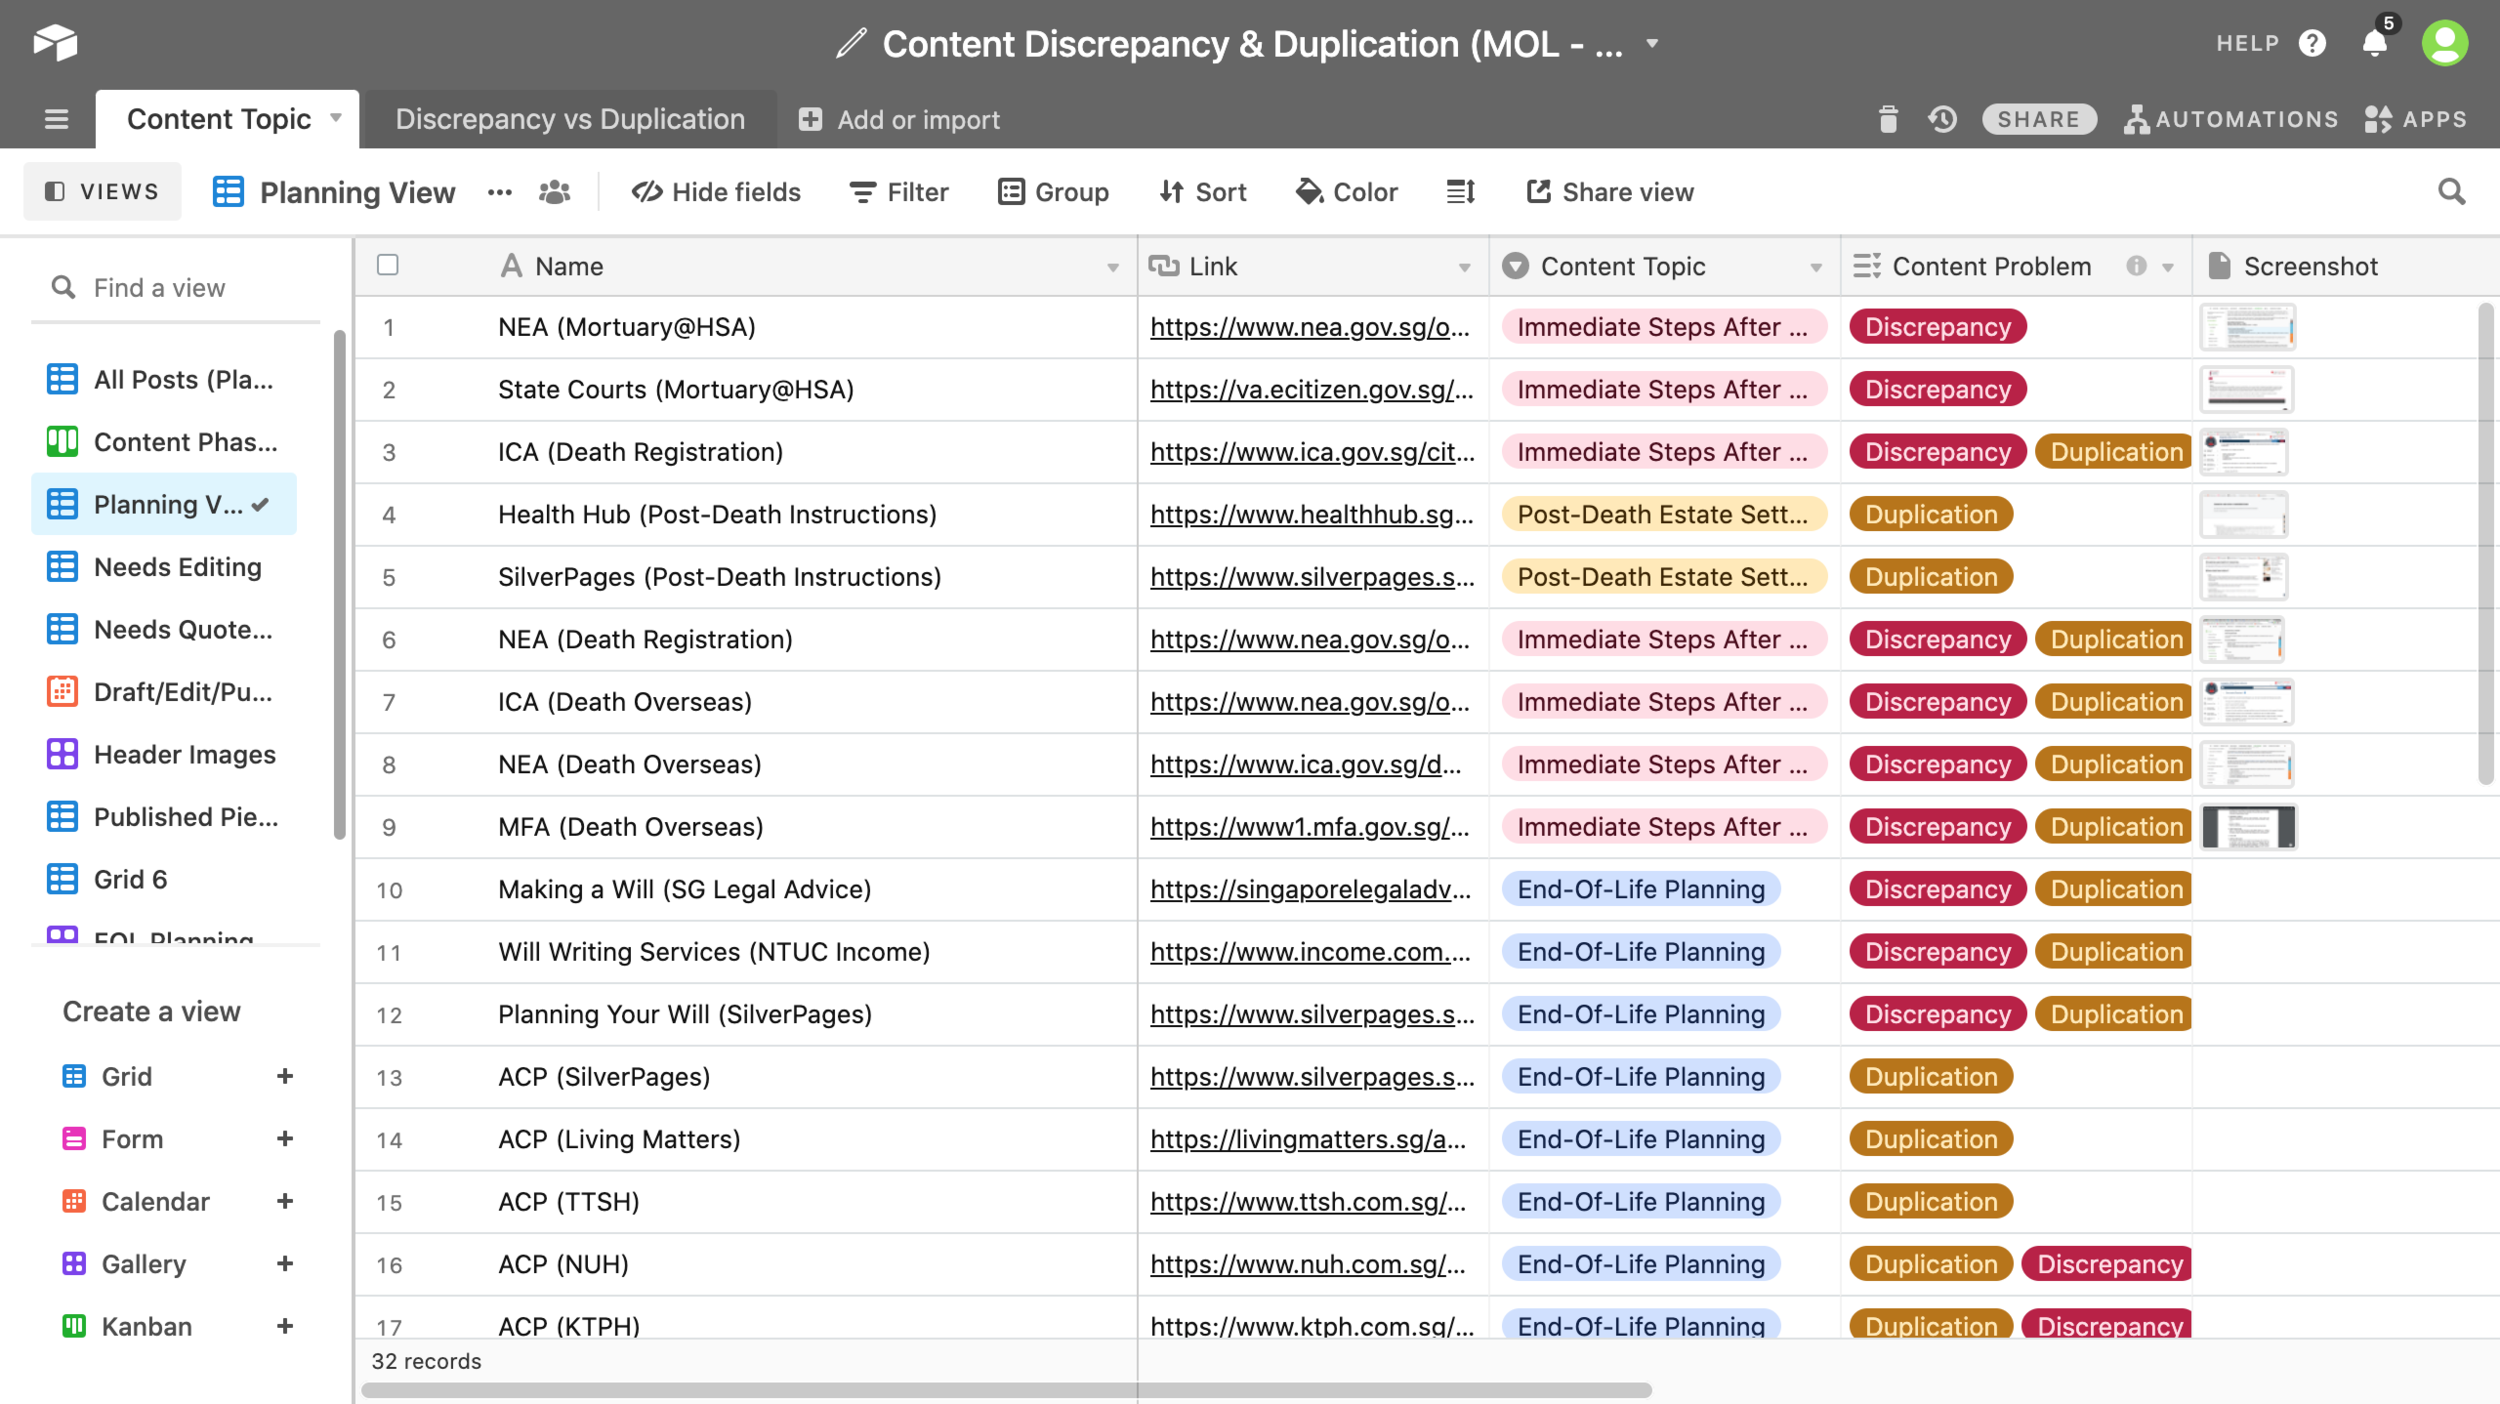Click the Find a view search field
The image size is (2500, 1404).
pyautogui.click(x=175, y=288)
